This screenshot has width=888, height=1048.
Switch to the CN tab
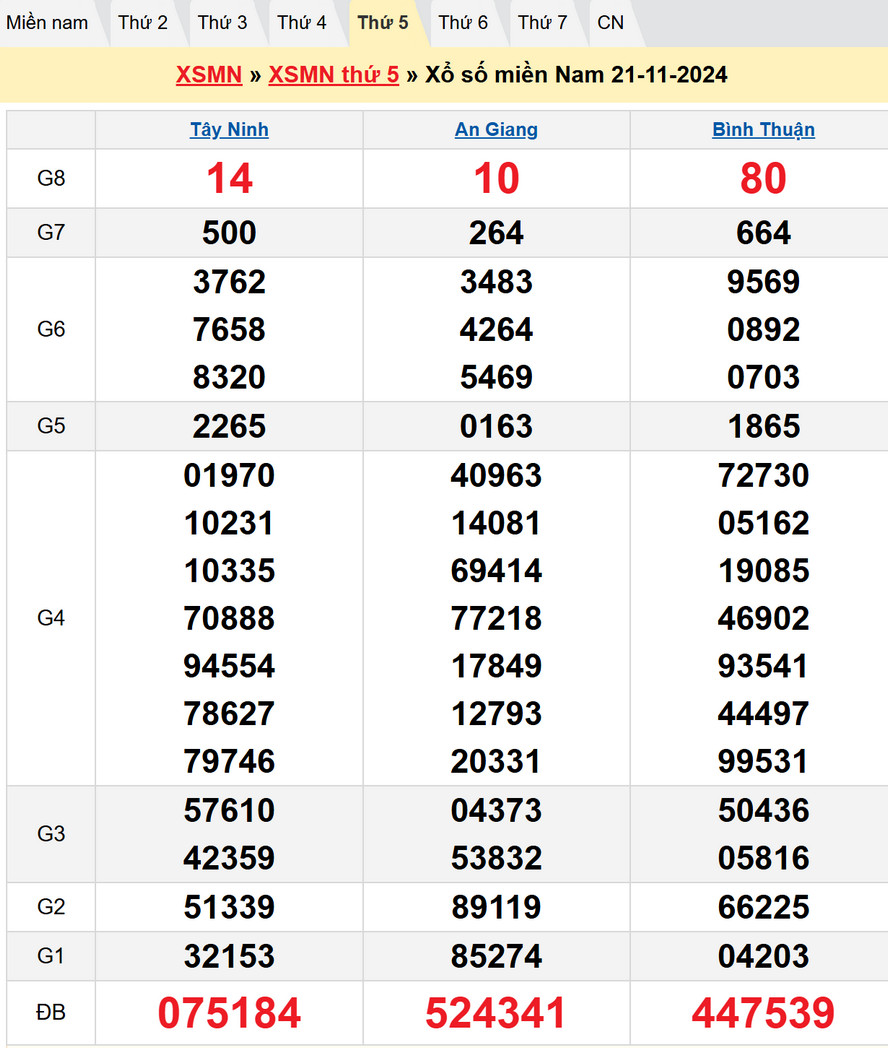pos(610,22)
